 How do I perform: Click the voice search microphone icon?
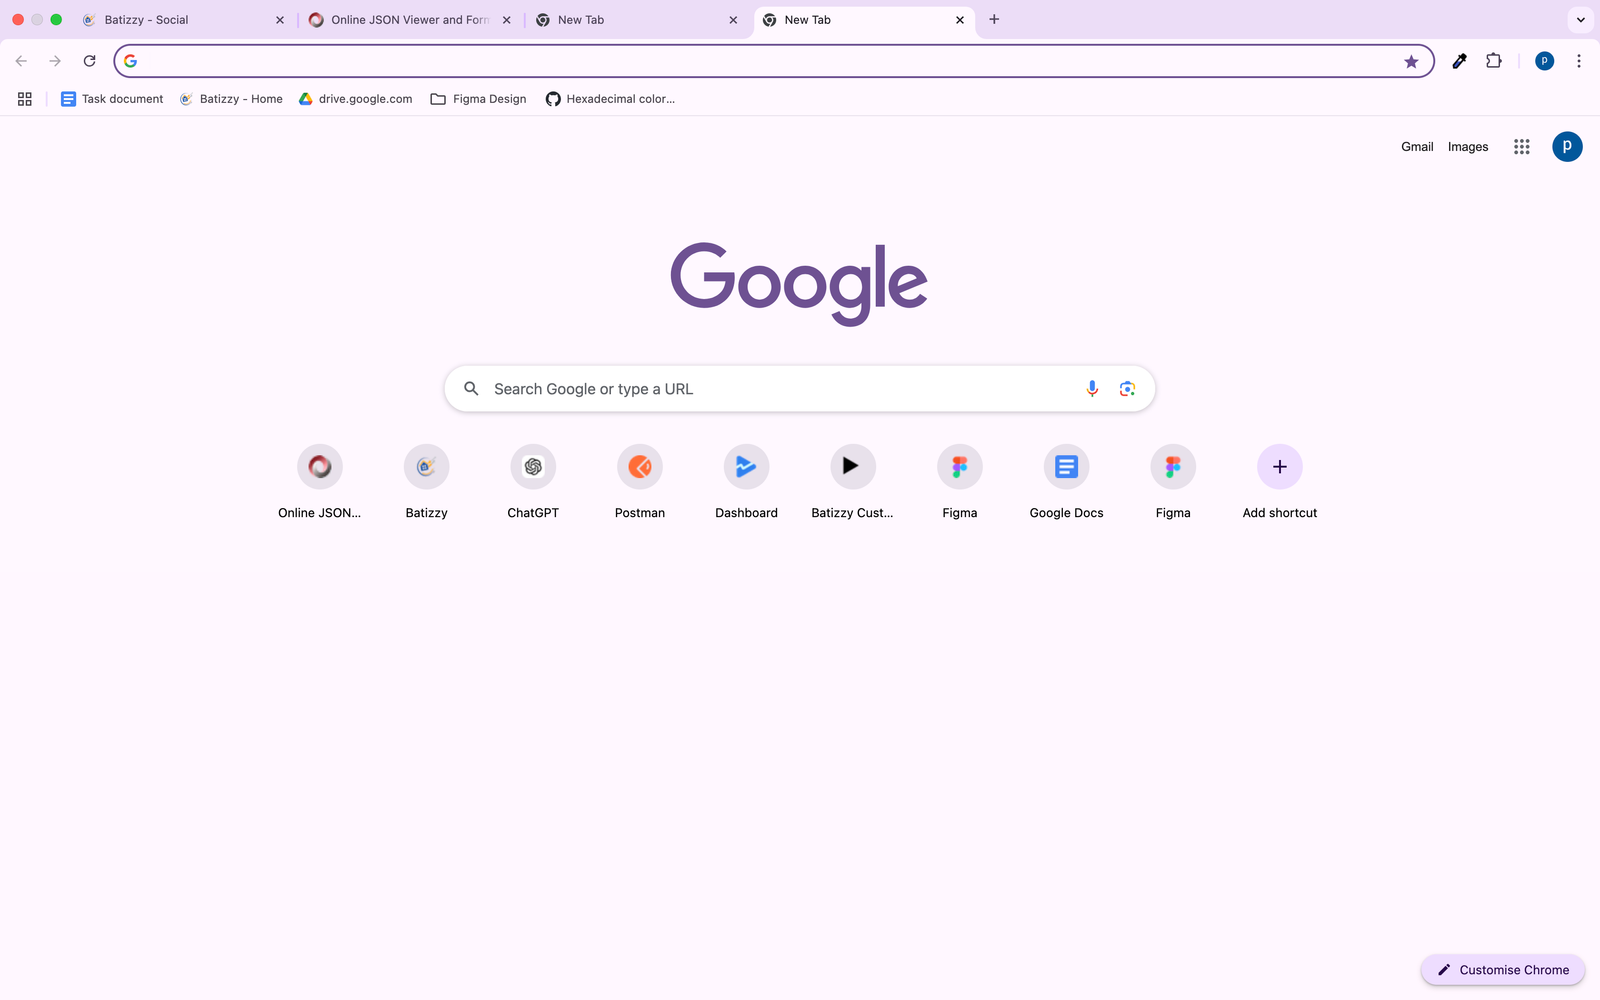(x=1092, y=389)
